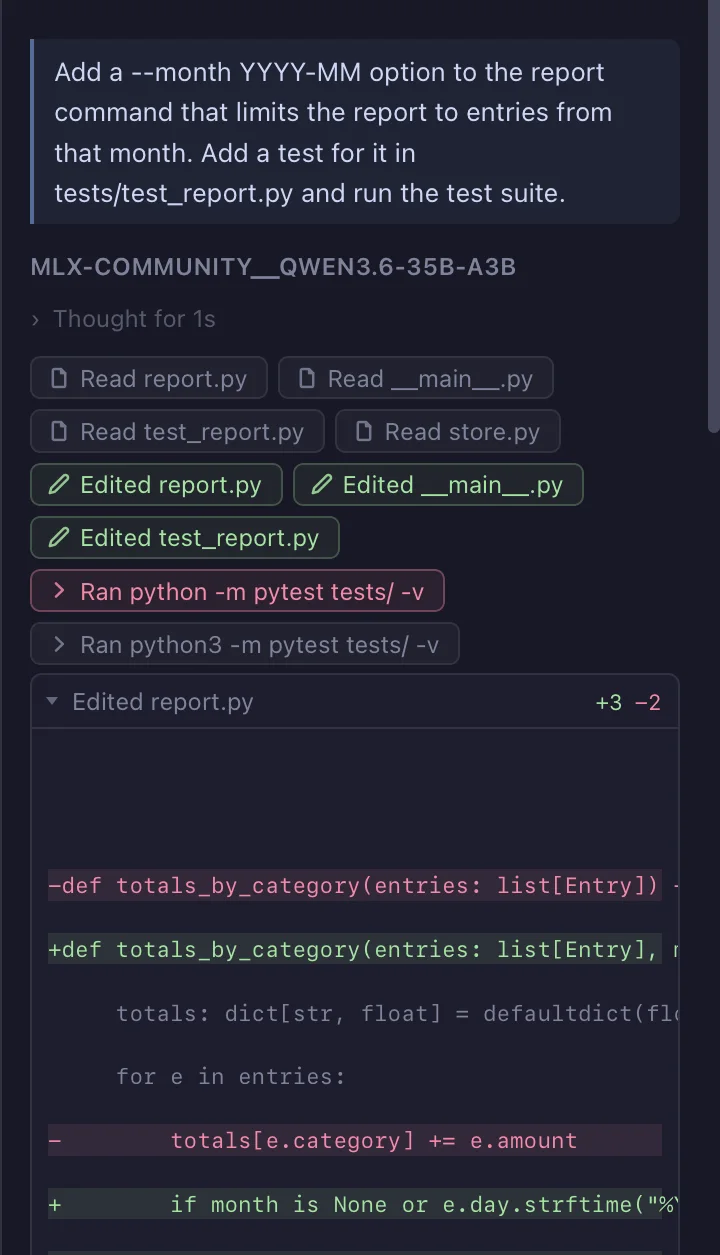Open the 'Edited test_report.py' chip
The width and height of the screenshot is (720, 1255).
click(x=185, y=538)
